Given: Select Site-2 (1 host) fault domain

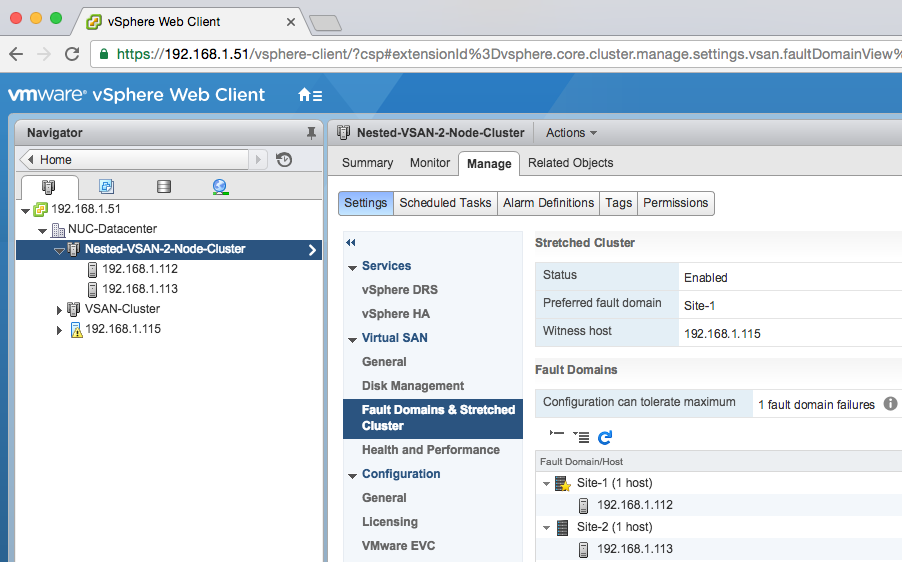Looking at the screenshot, I should click(x=614, y=527).
